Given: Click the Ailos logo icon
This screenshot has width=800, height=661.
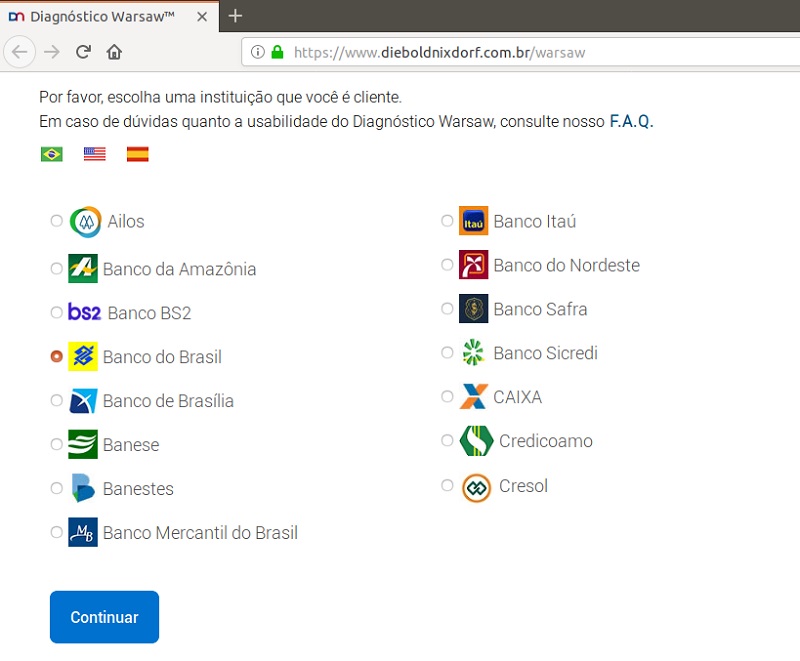Looking at the screenshot, I should pos(86,222).
